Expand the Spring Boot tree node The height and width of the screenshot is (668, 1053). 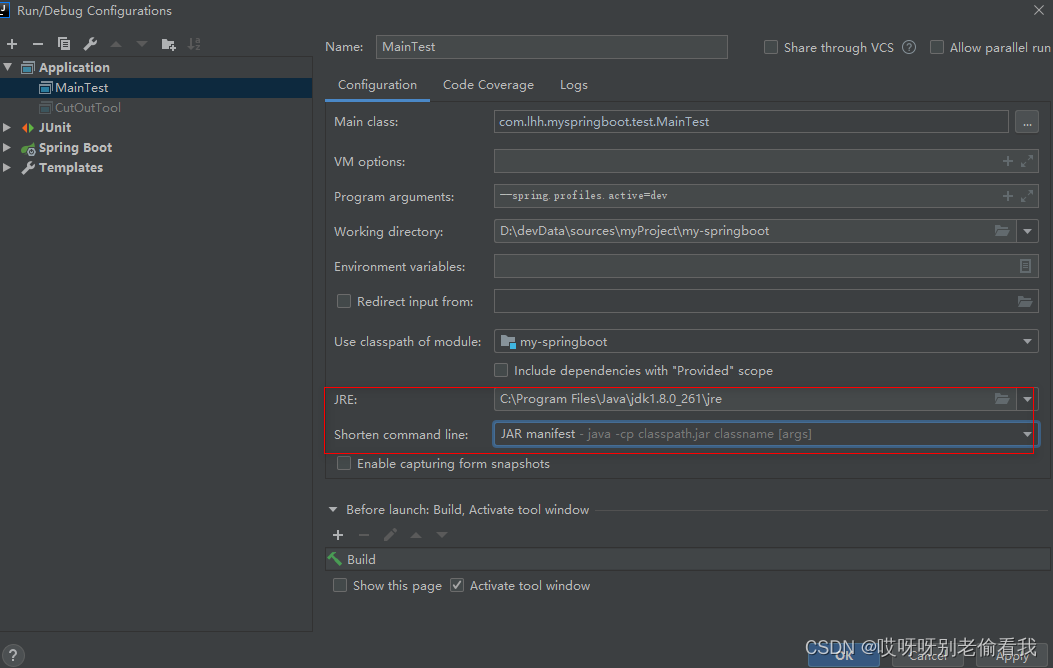point(7,148)
